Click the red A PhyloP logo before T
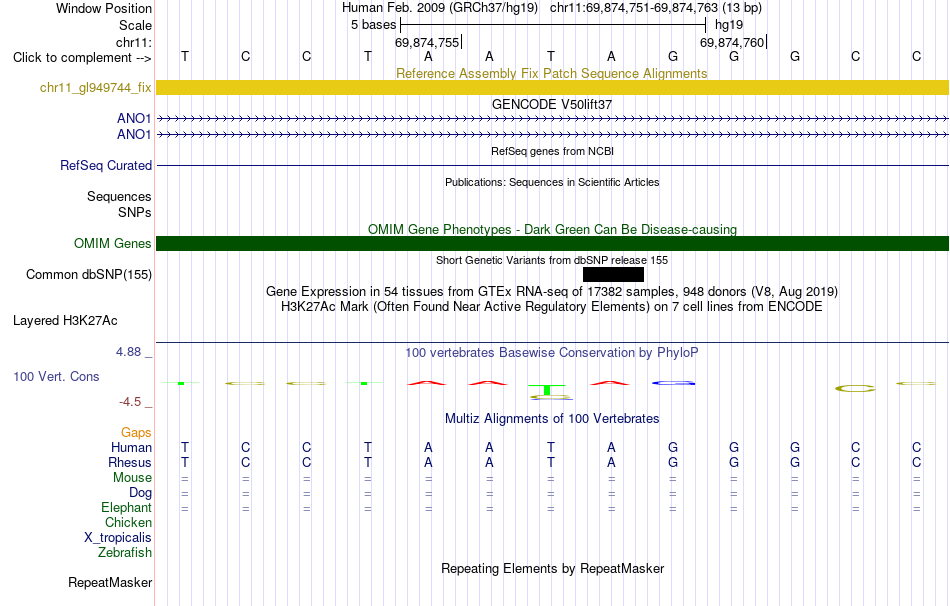This screenshot has width=950, height=606. 488,382
